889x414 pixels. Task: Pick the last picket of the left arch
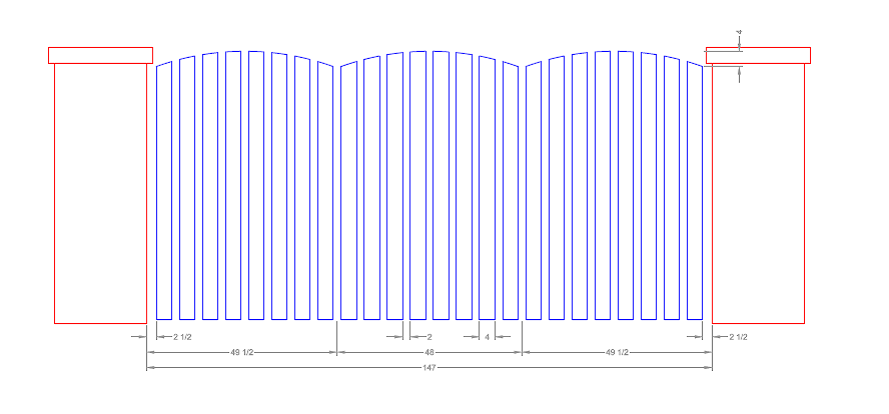(325, 190)
